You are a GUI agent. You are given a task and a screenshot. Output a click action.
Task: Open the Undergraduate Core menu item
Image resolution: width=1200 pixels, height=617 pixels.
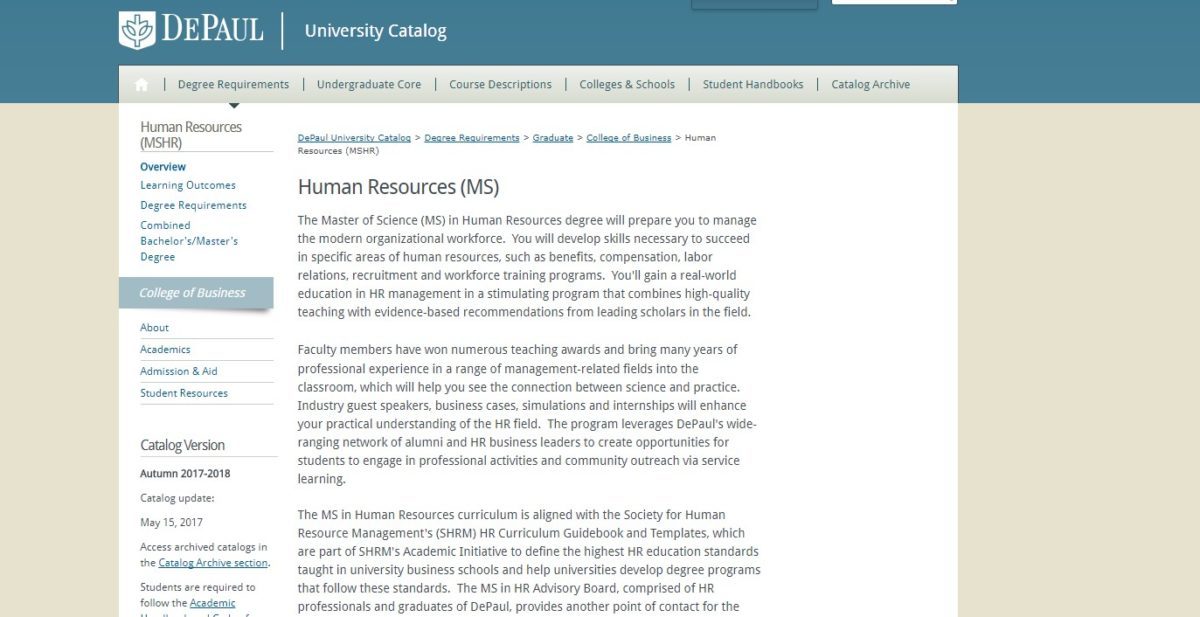[x=369, y=85]
